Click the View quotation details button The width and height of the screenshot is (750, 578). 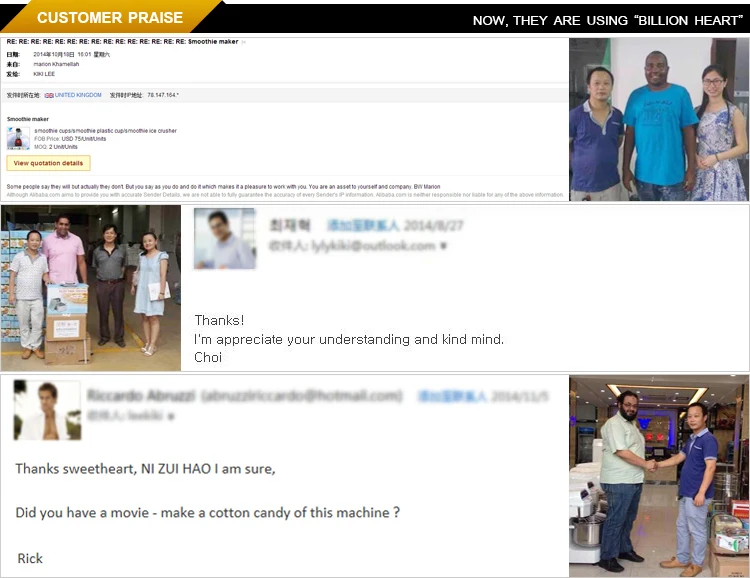point(48,163)
